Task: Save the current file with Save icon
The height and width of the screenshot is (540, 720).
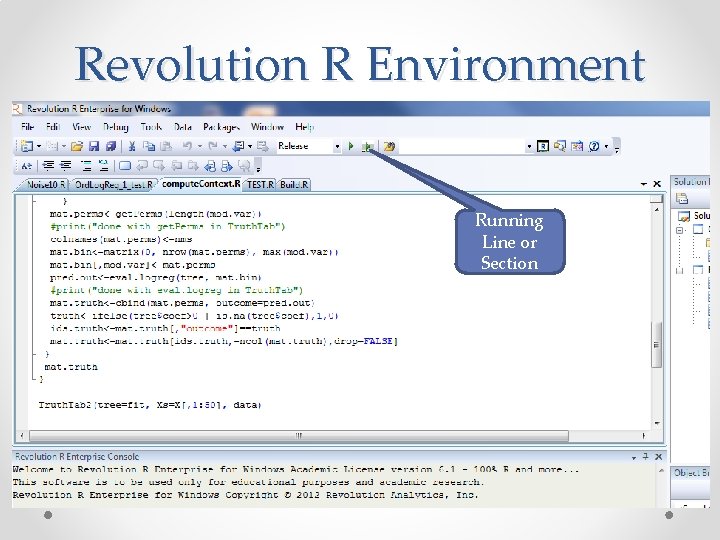Action: [94, 146]
